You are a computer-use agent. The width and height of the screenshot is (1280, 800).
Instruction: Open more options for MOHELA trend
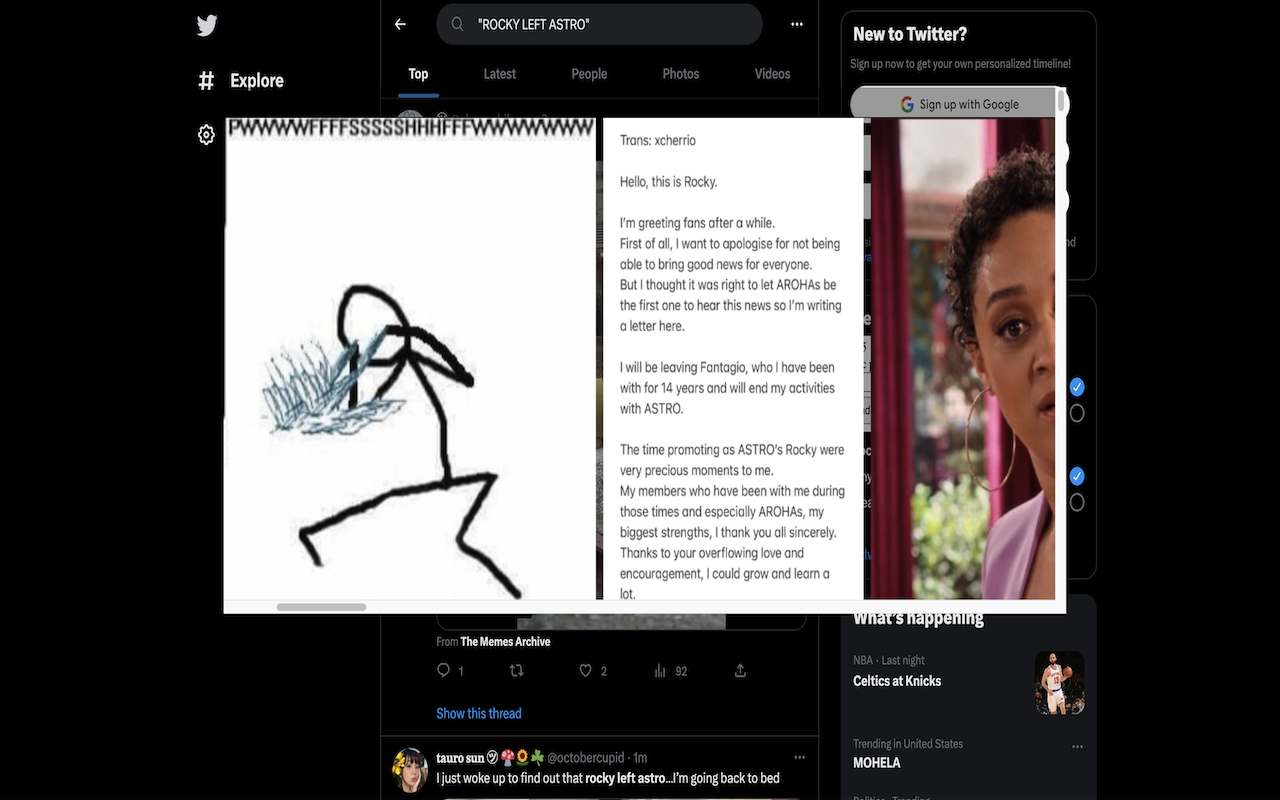point(1077,747)
